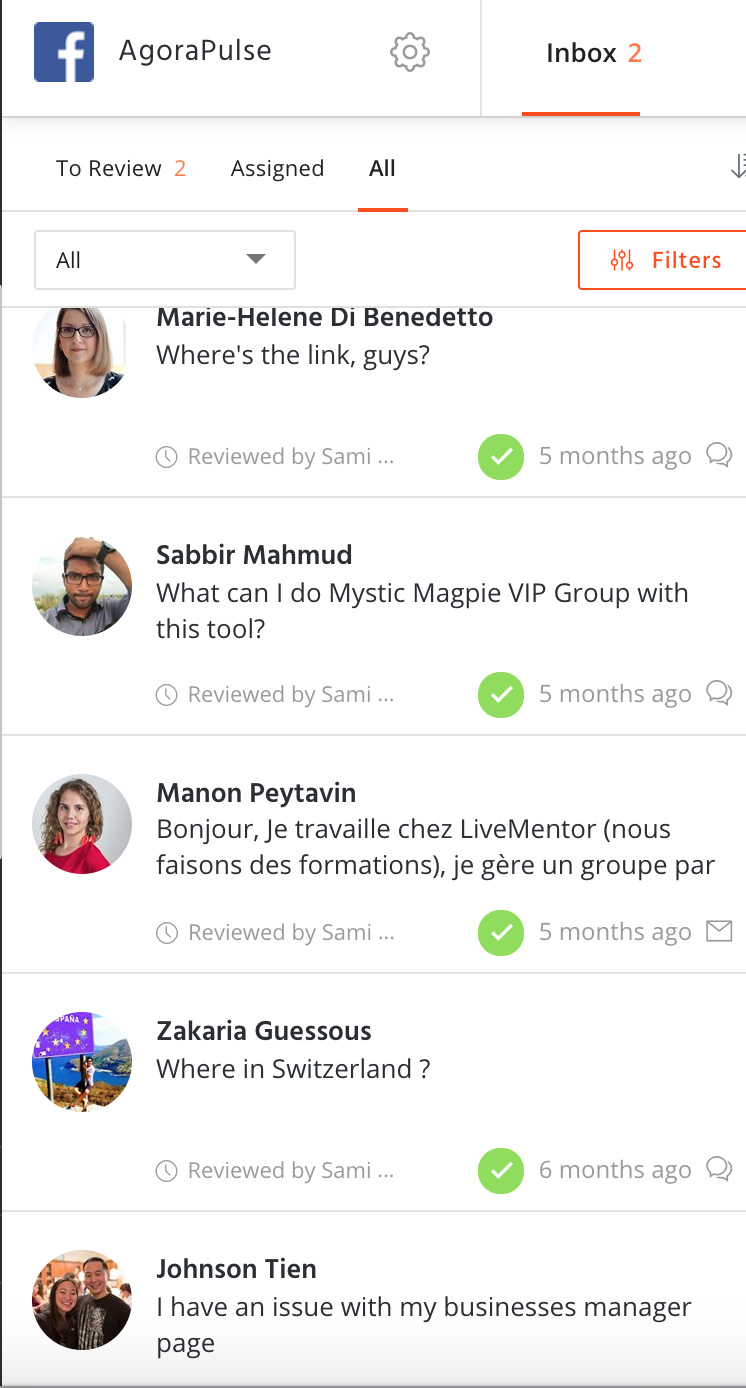Expand the All item-type dropdown
746x1388 pixels.
(x=165, y=260)
